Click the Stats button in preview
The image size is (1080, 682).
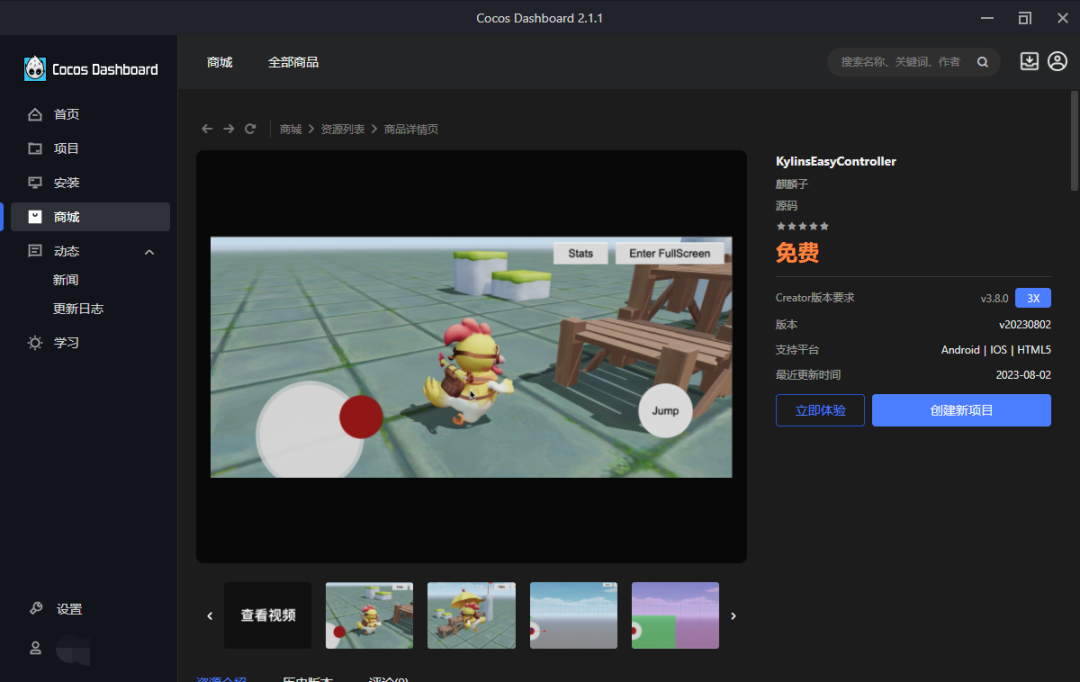point(581,254)
